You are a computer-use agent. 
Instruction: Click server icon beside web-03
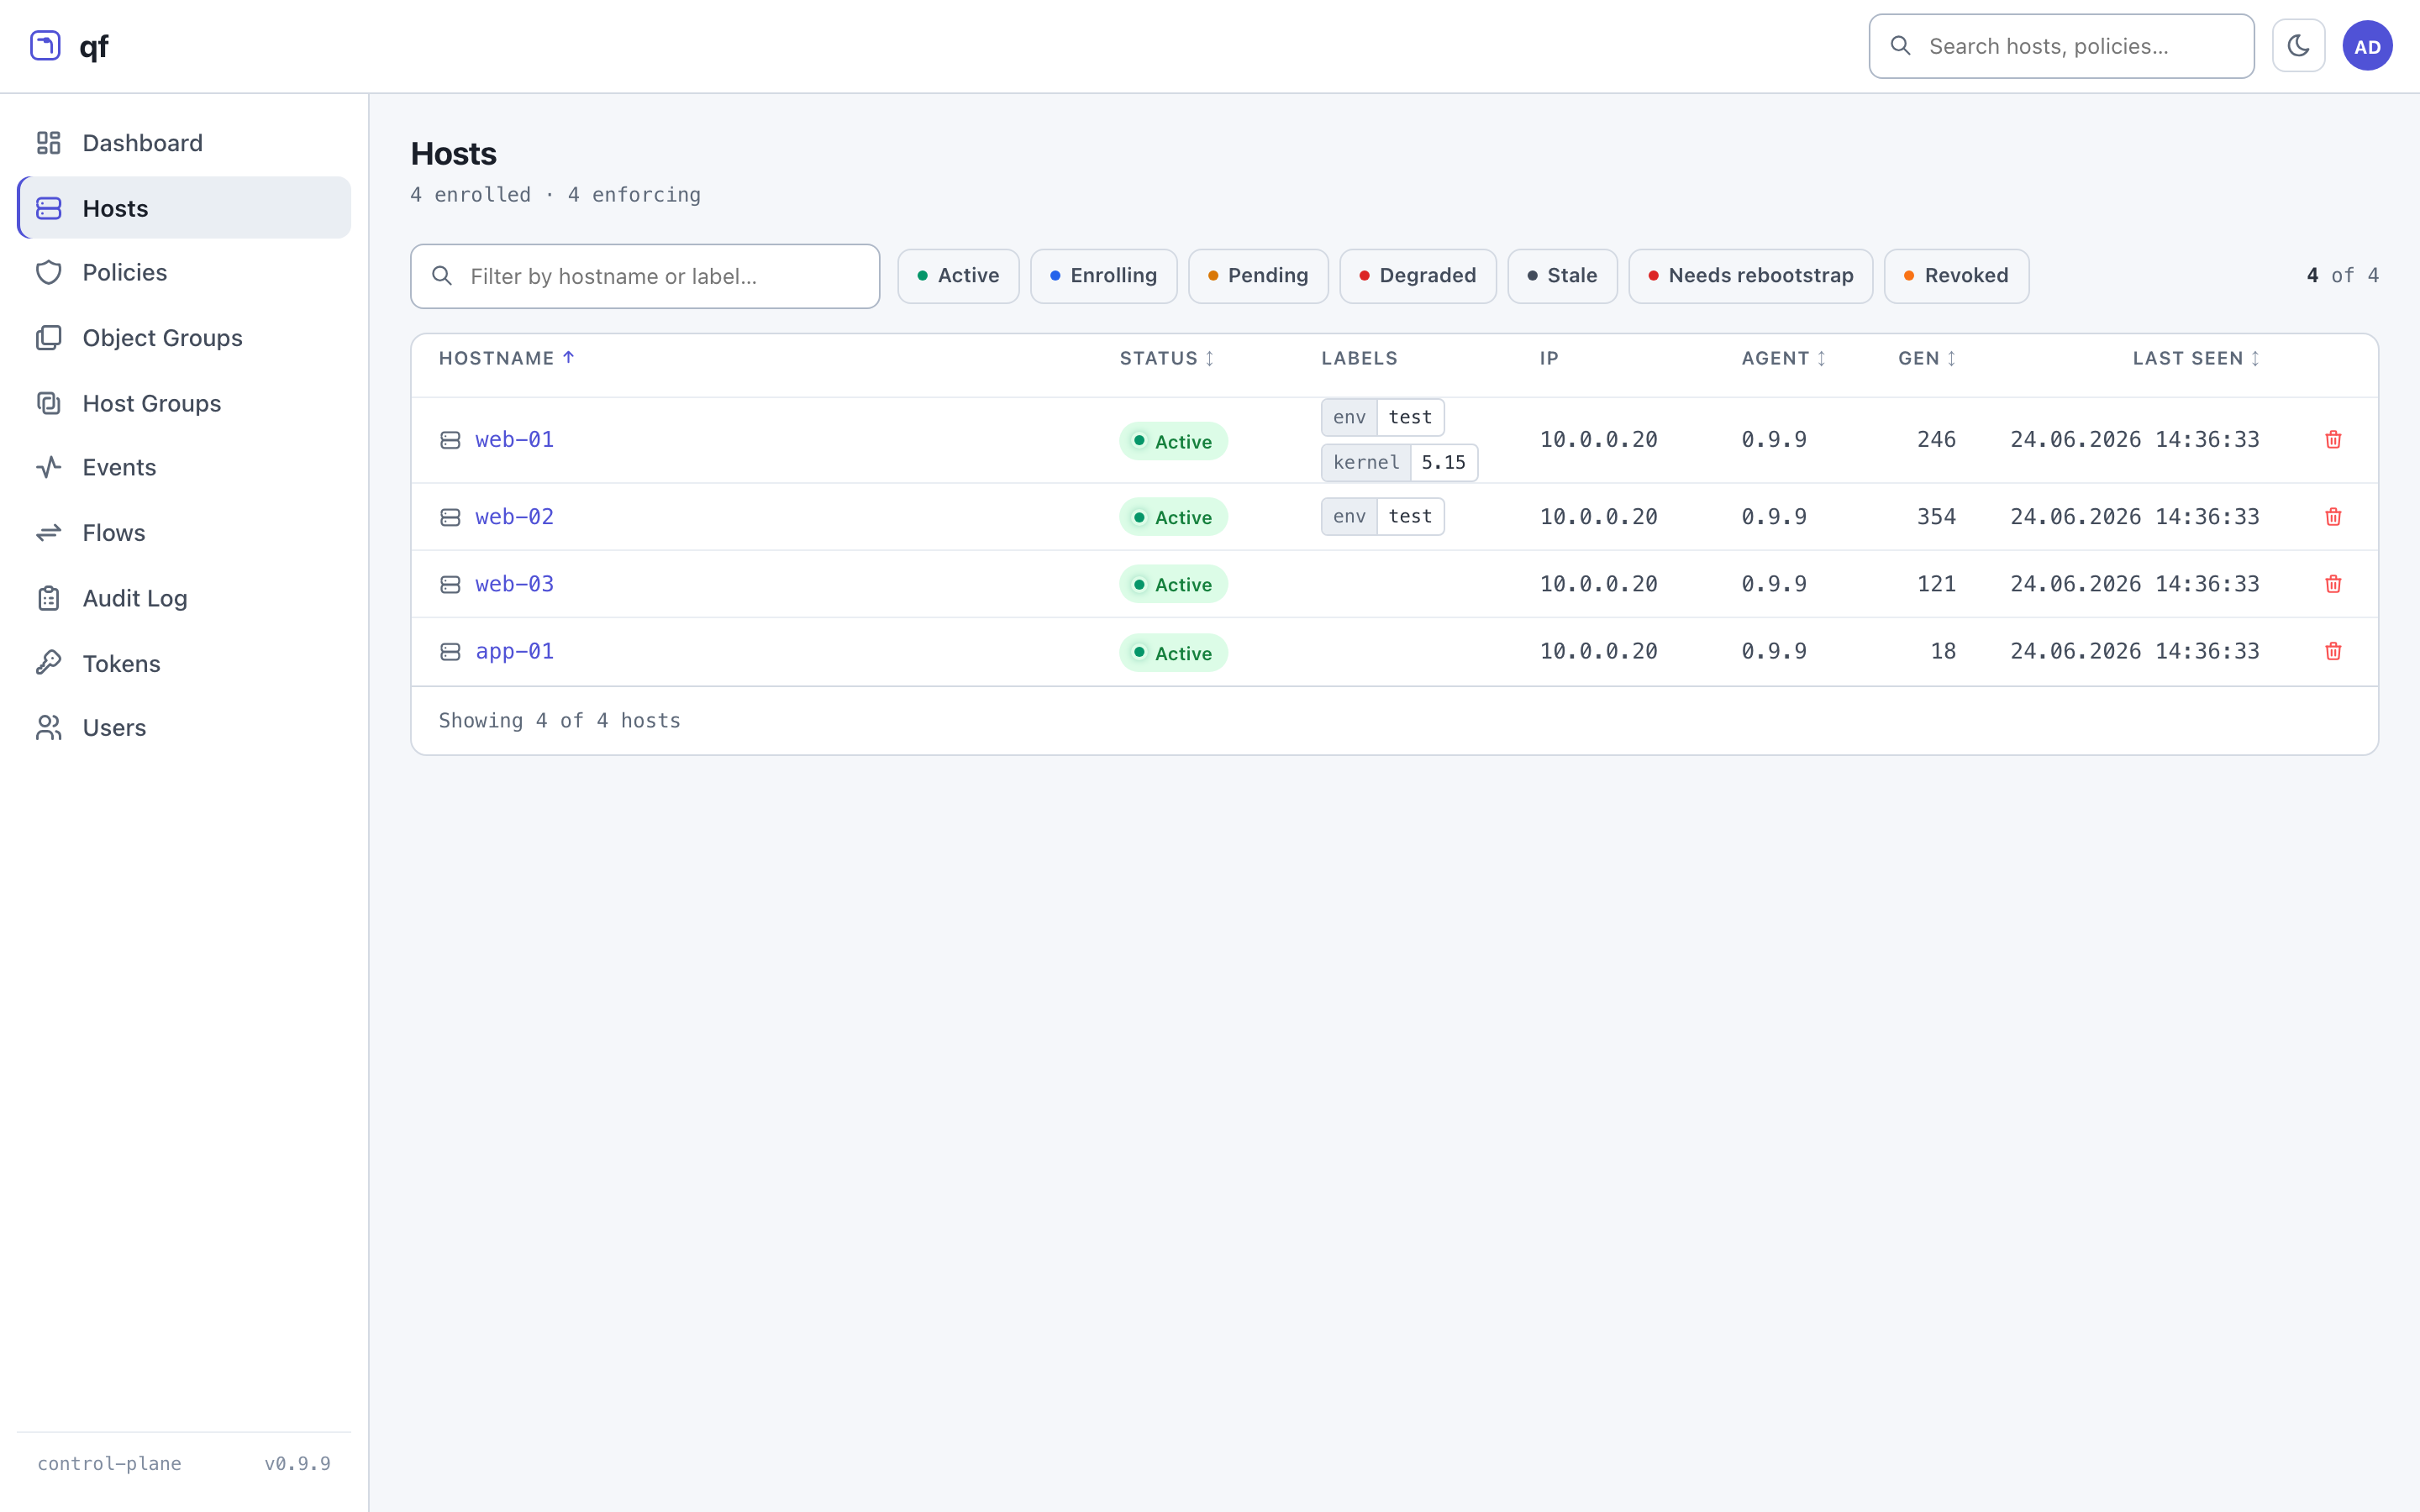450,584
